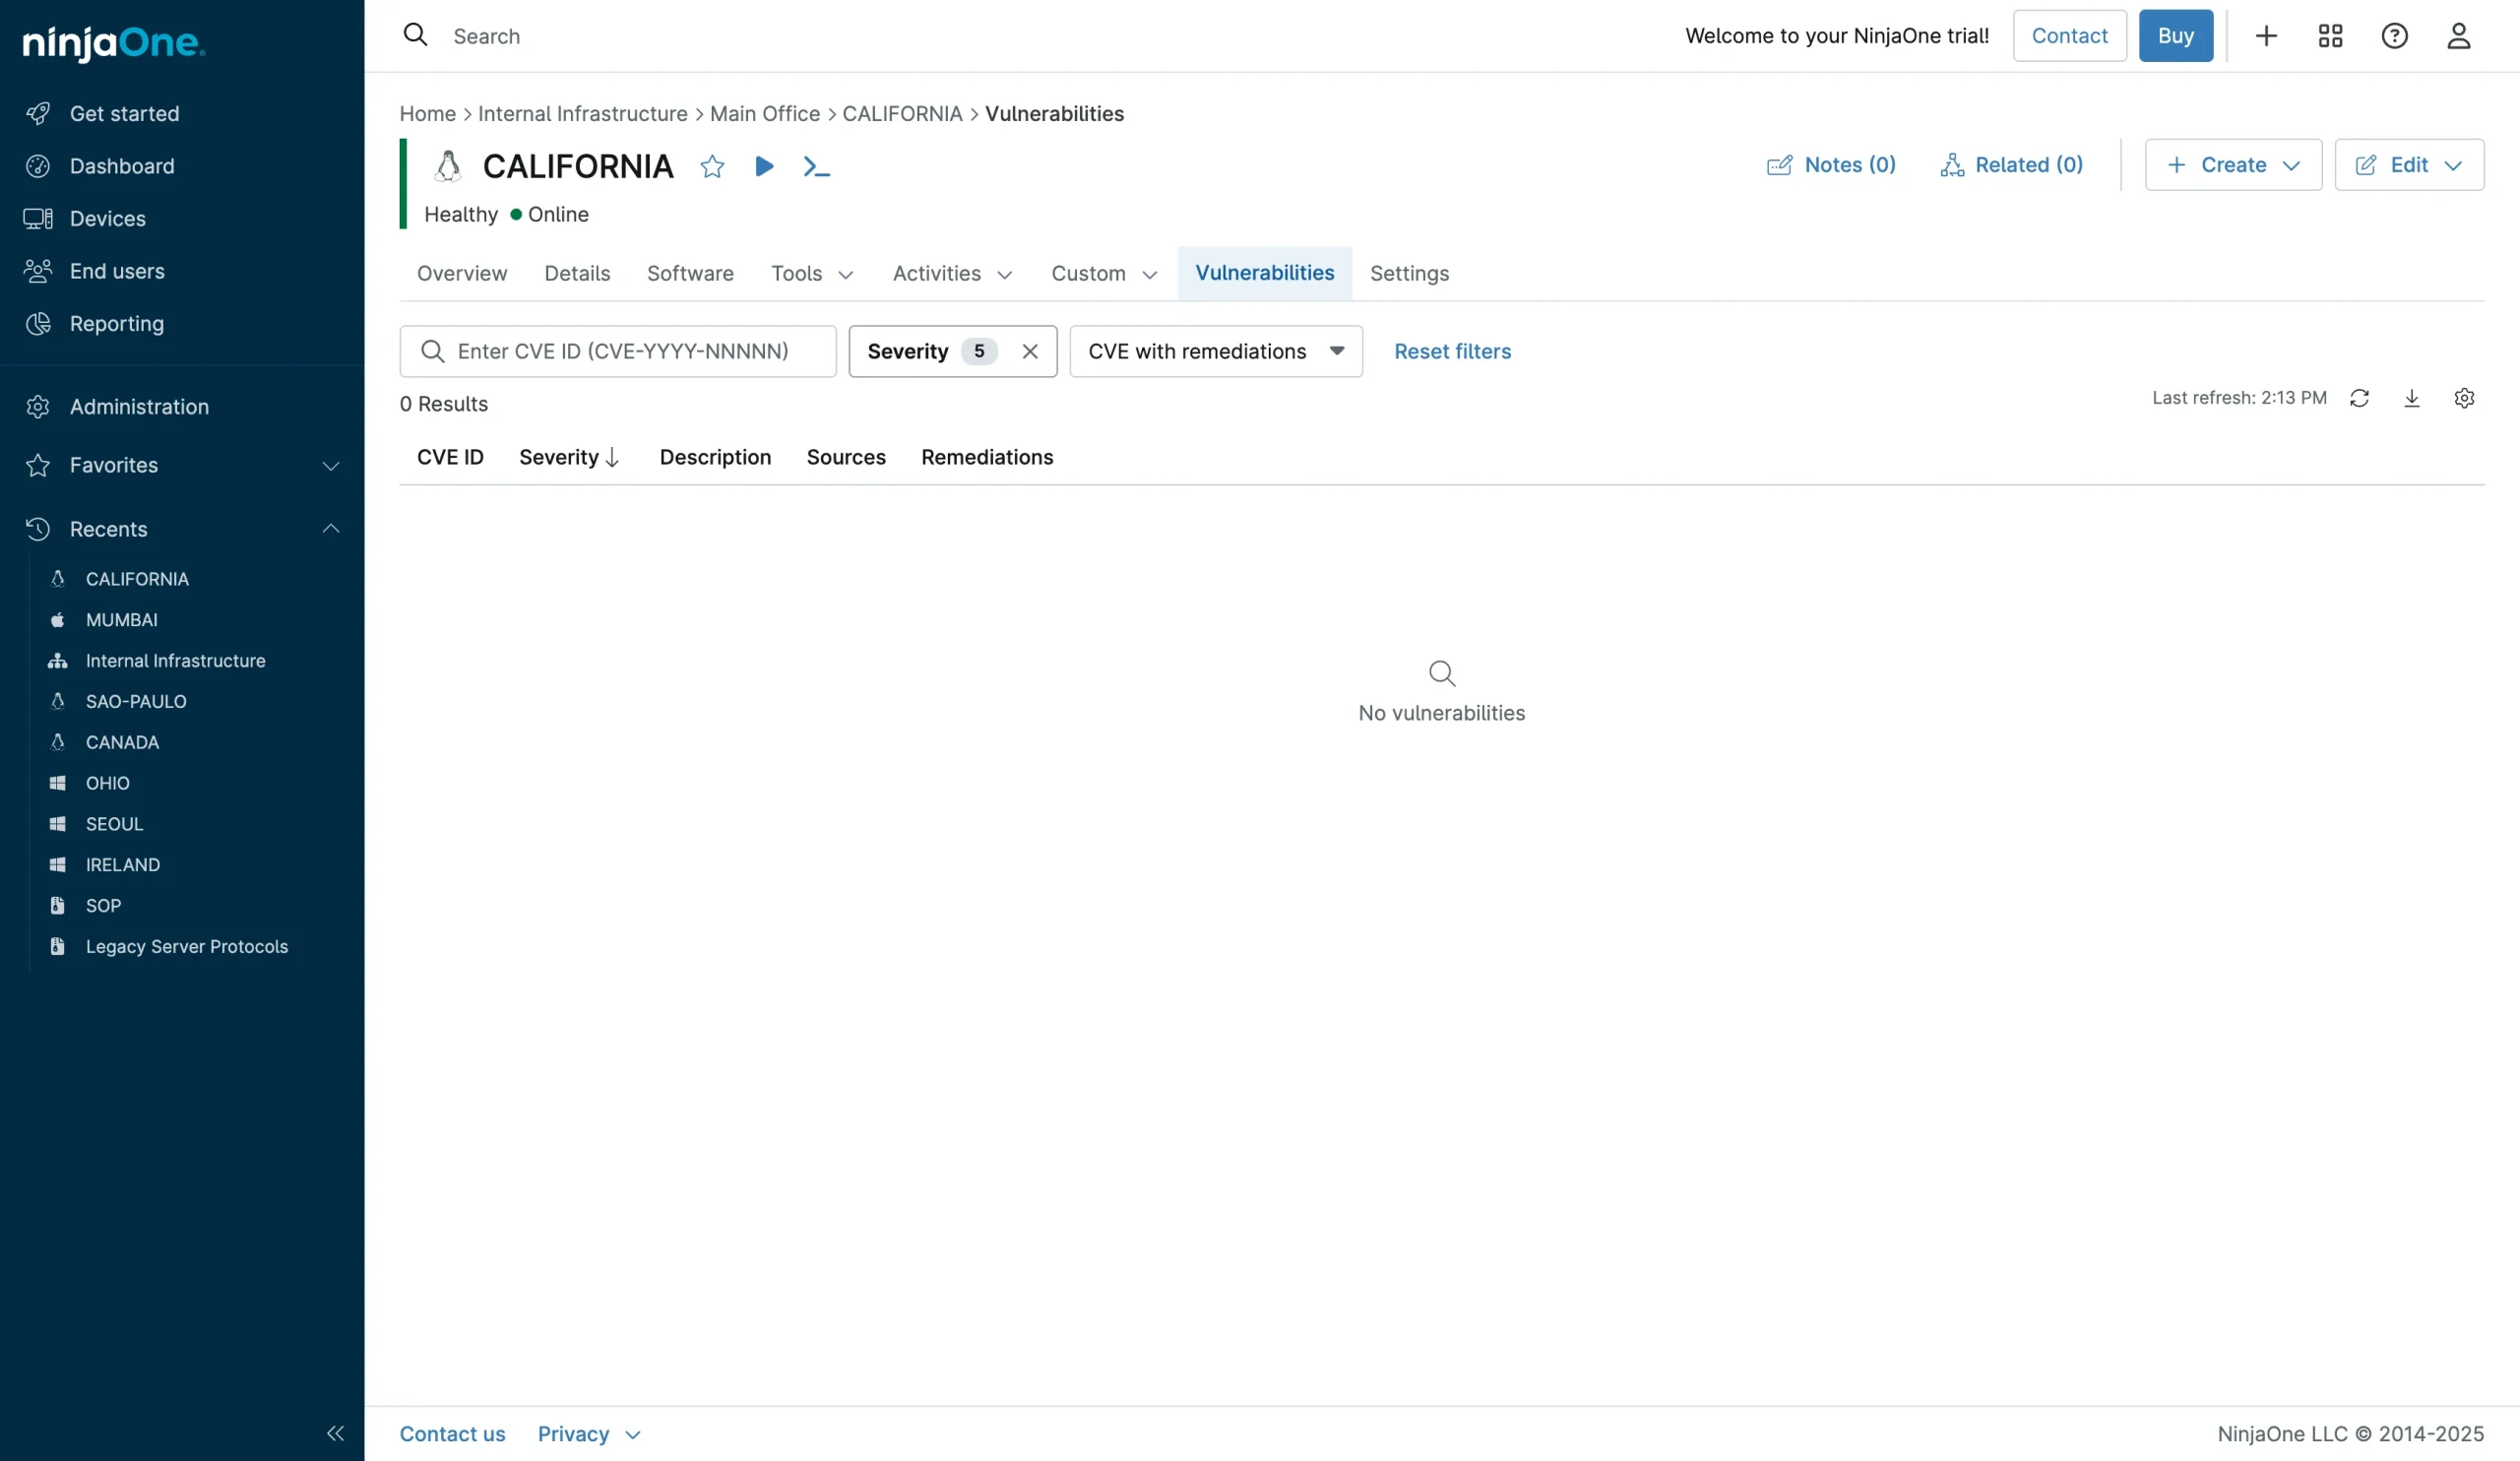Open Related (0)
The width and height of the screenshot is (2520, 1461).
click(x=2011, y=165)
